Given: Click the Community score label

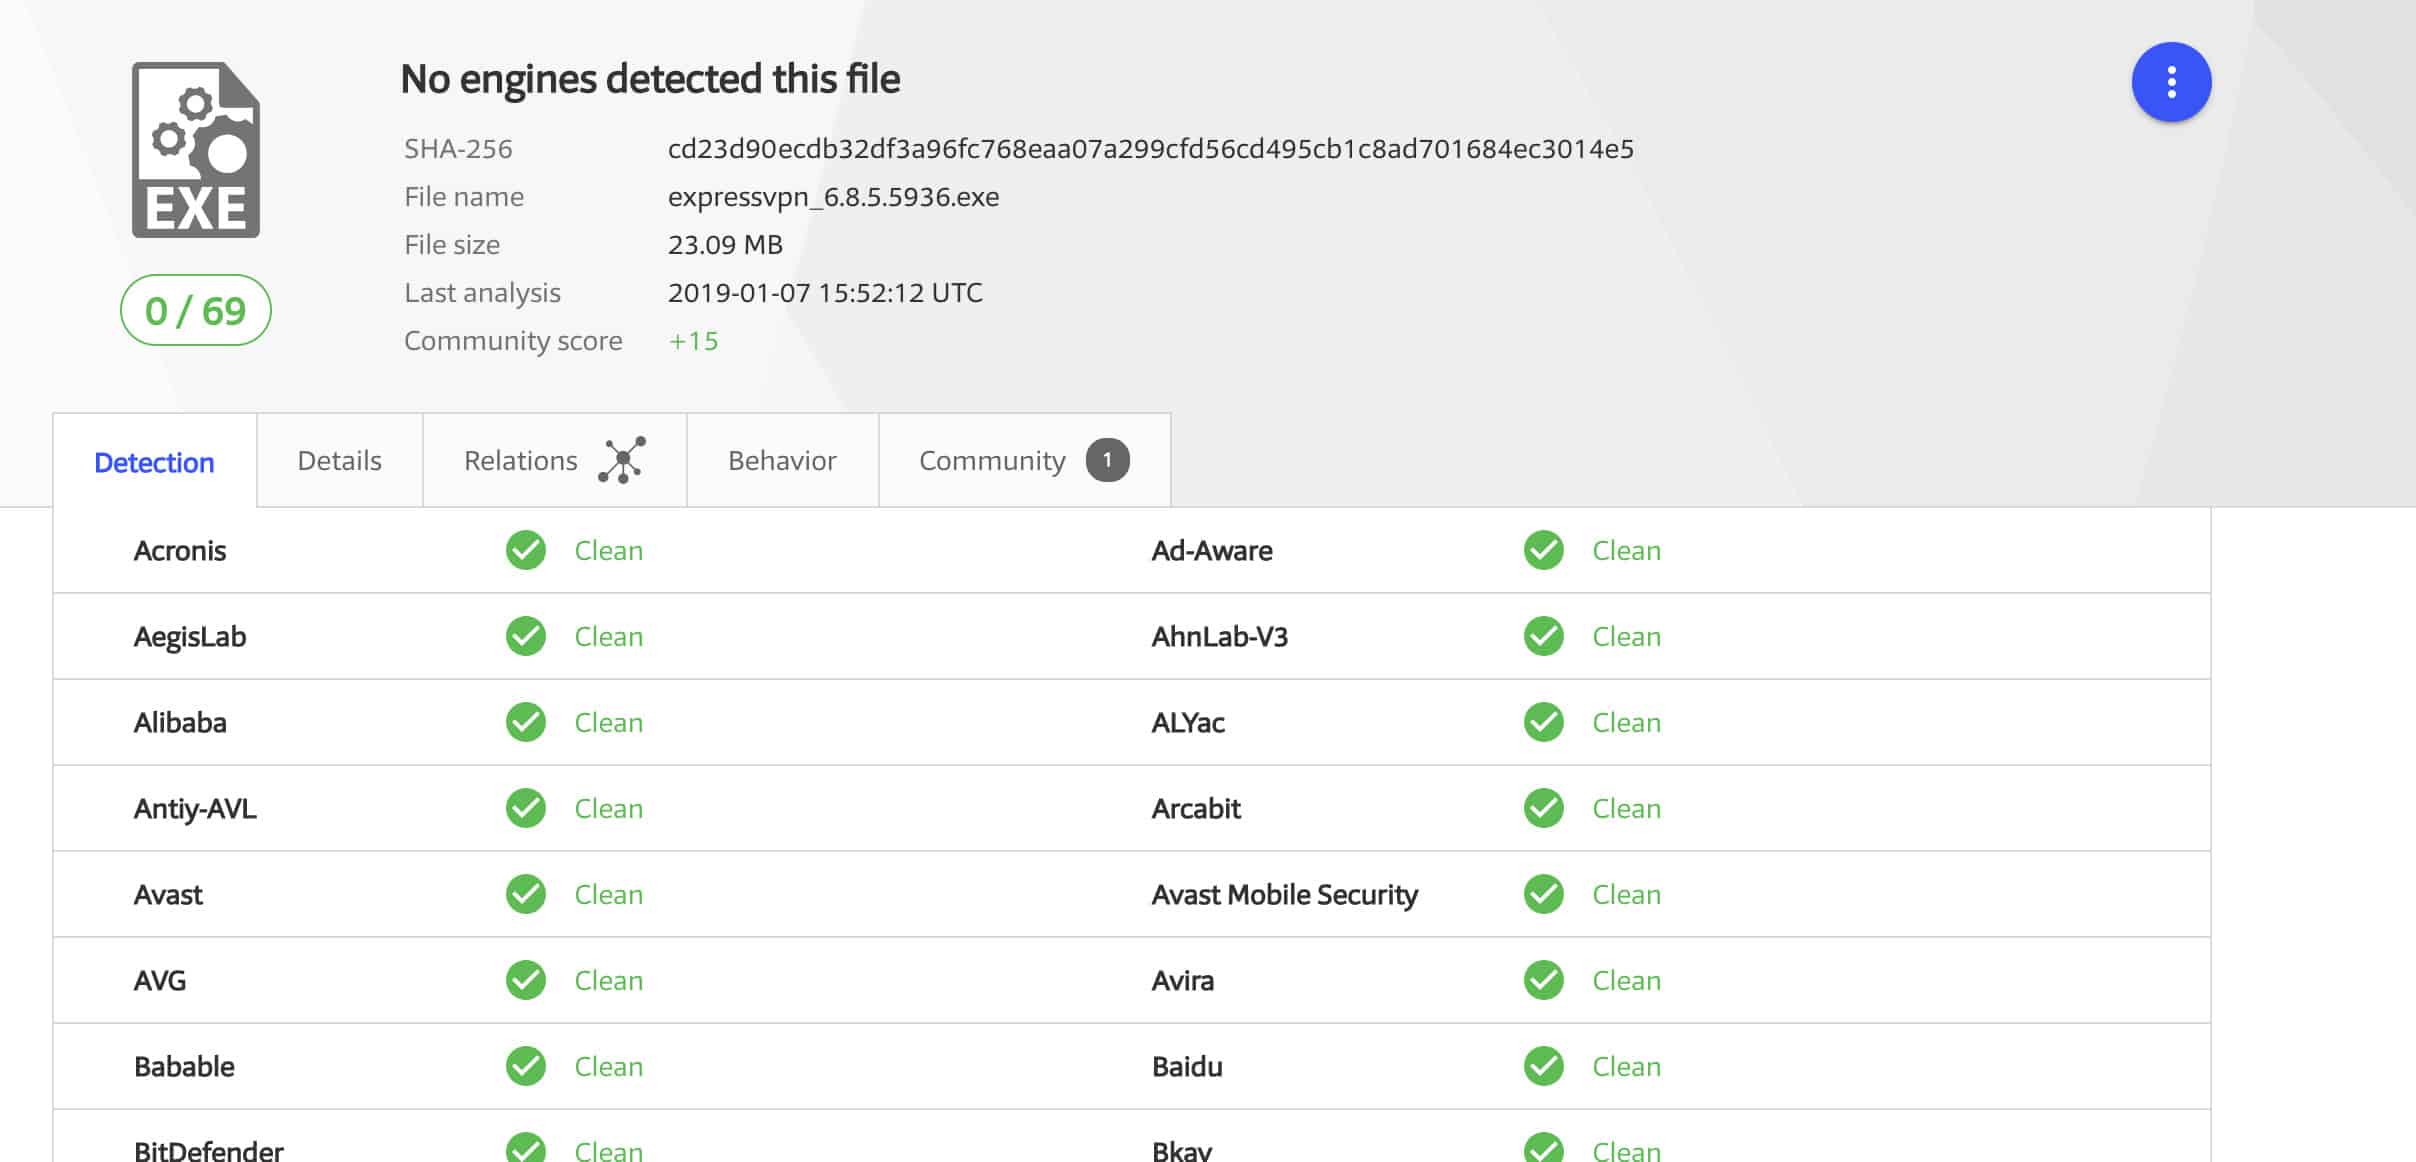Looking at the screenshot, I should (513, 341).
